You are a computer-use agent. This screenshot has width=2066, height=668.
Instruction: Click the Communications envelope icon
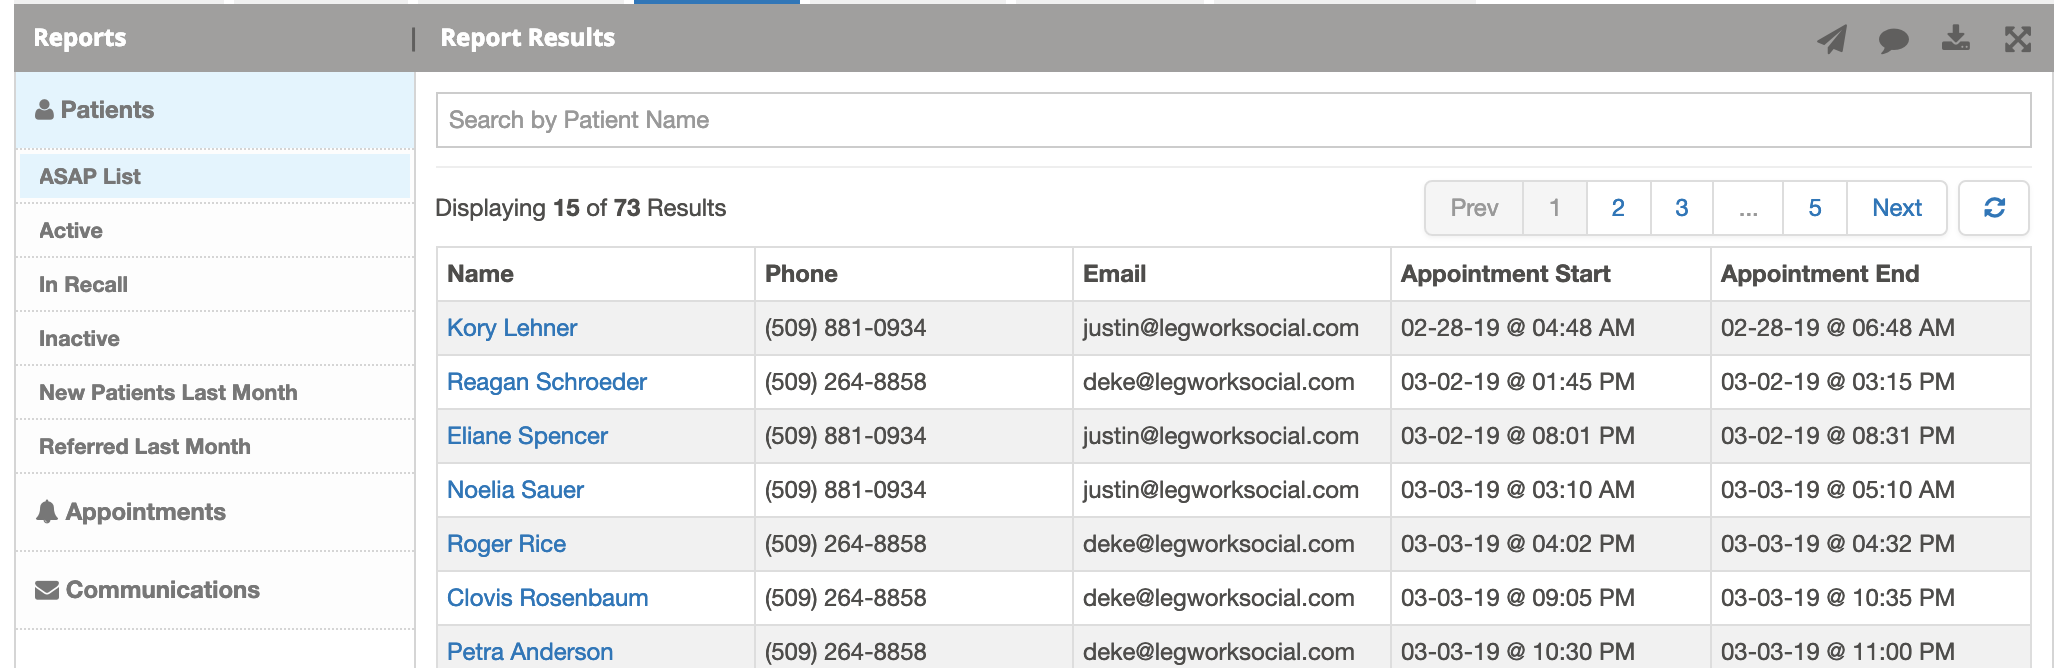tap(47, 590)
